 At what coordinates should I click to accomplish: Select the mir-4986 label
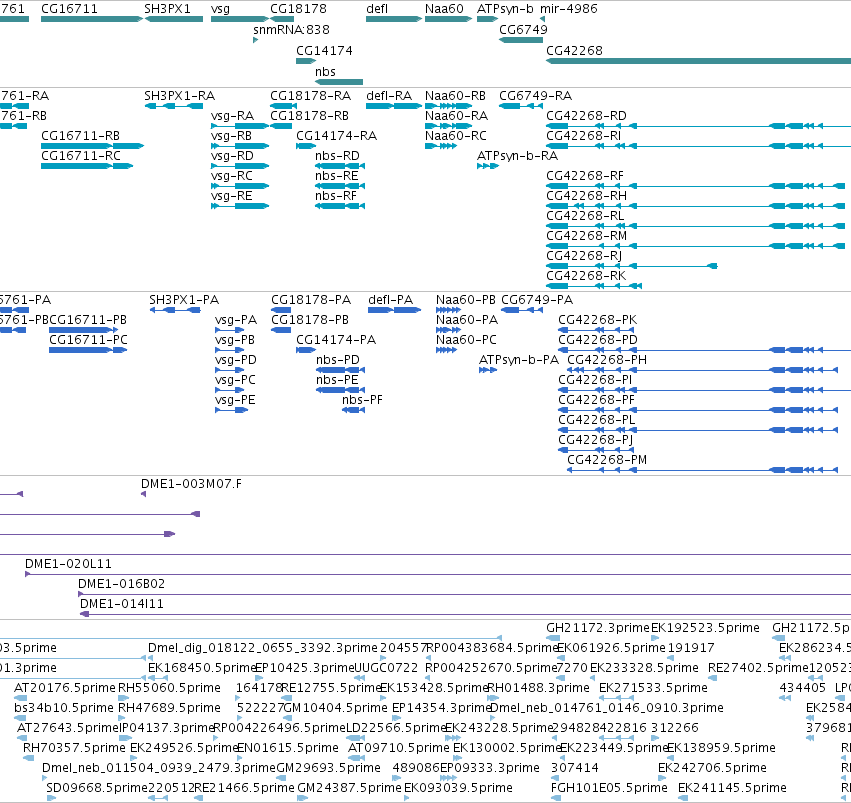pos(569,9)
